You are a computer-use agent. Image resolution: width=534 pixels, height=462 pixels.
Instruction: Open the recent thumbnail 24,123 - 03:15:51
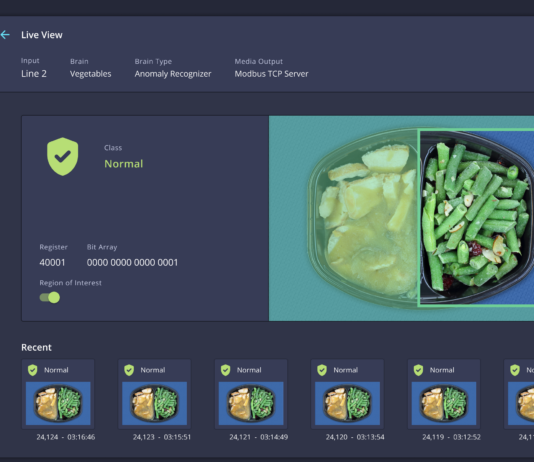coord(155,403)
